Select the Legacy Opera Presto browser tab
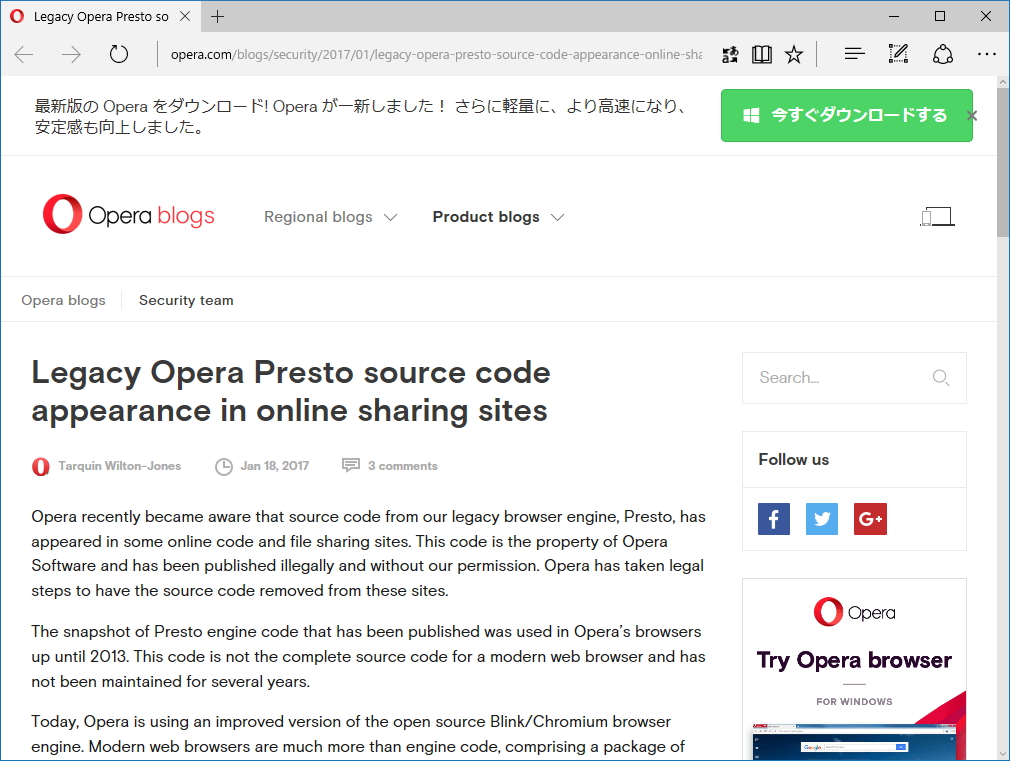 pos(100,16)
